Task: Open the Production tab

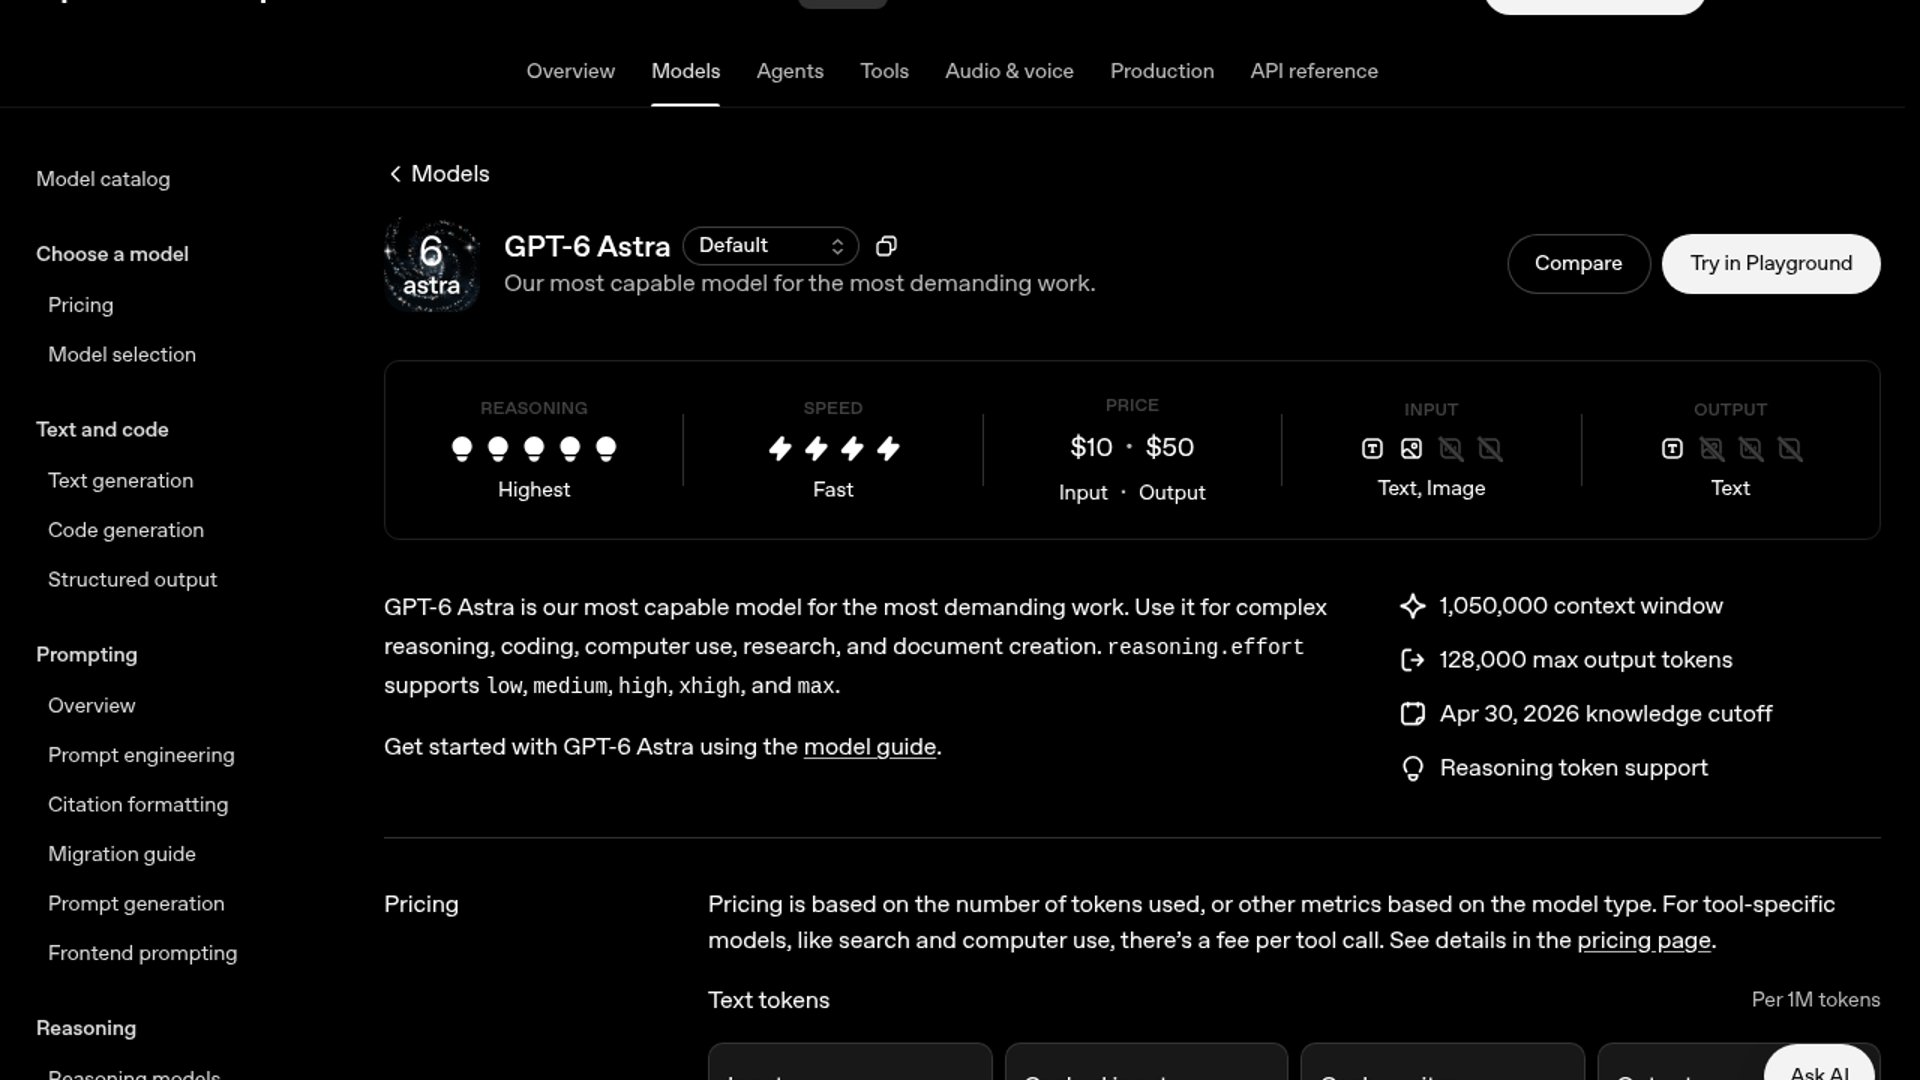Action: [x=1162, y=71]
